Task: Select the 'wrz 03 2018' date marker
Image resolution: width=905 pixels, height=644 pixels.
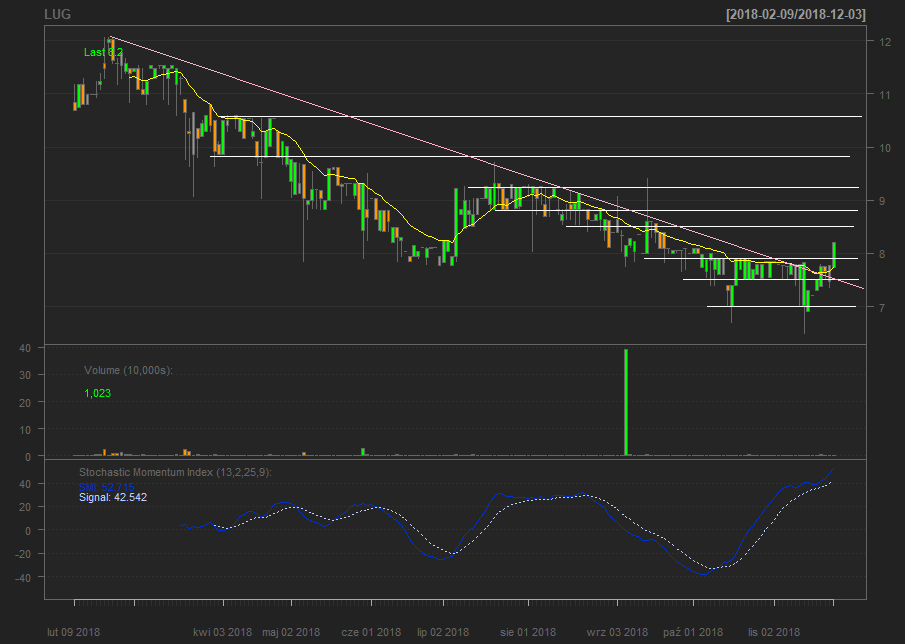Action: pos(617,632)
